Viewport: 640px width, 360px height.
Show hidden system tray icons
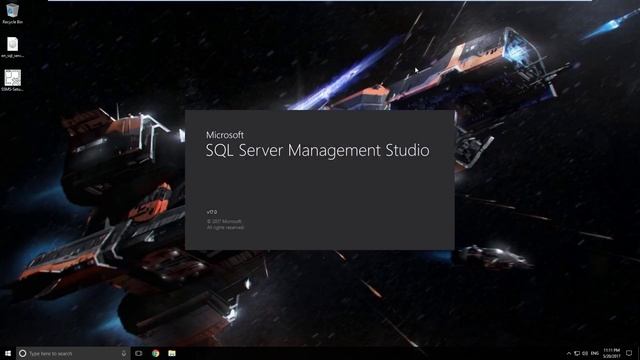pos(569,353)
